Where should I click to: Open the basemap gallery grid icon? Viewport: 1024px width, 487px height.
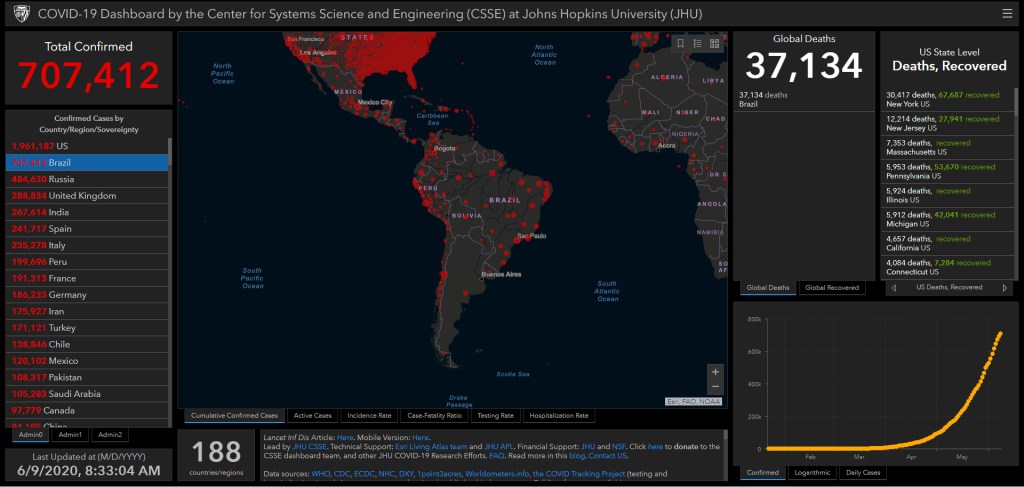pyautogui.click(x=714, y=43)
